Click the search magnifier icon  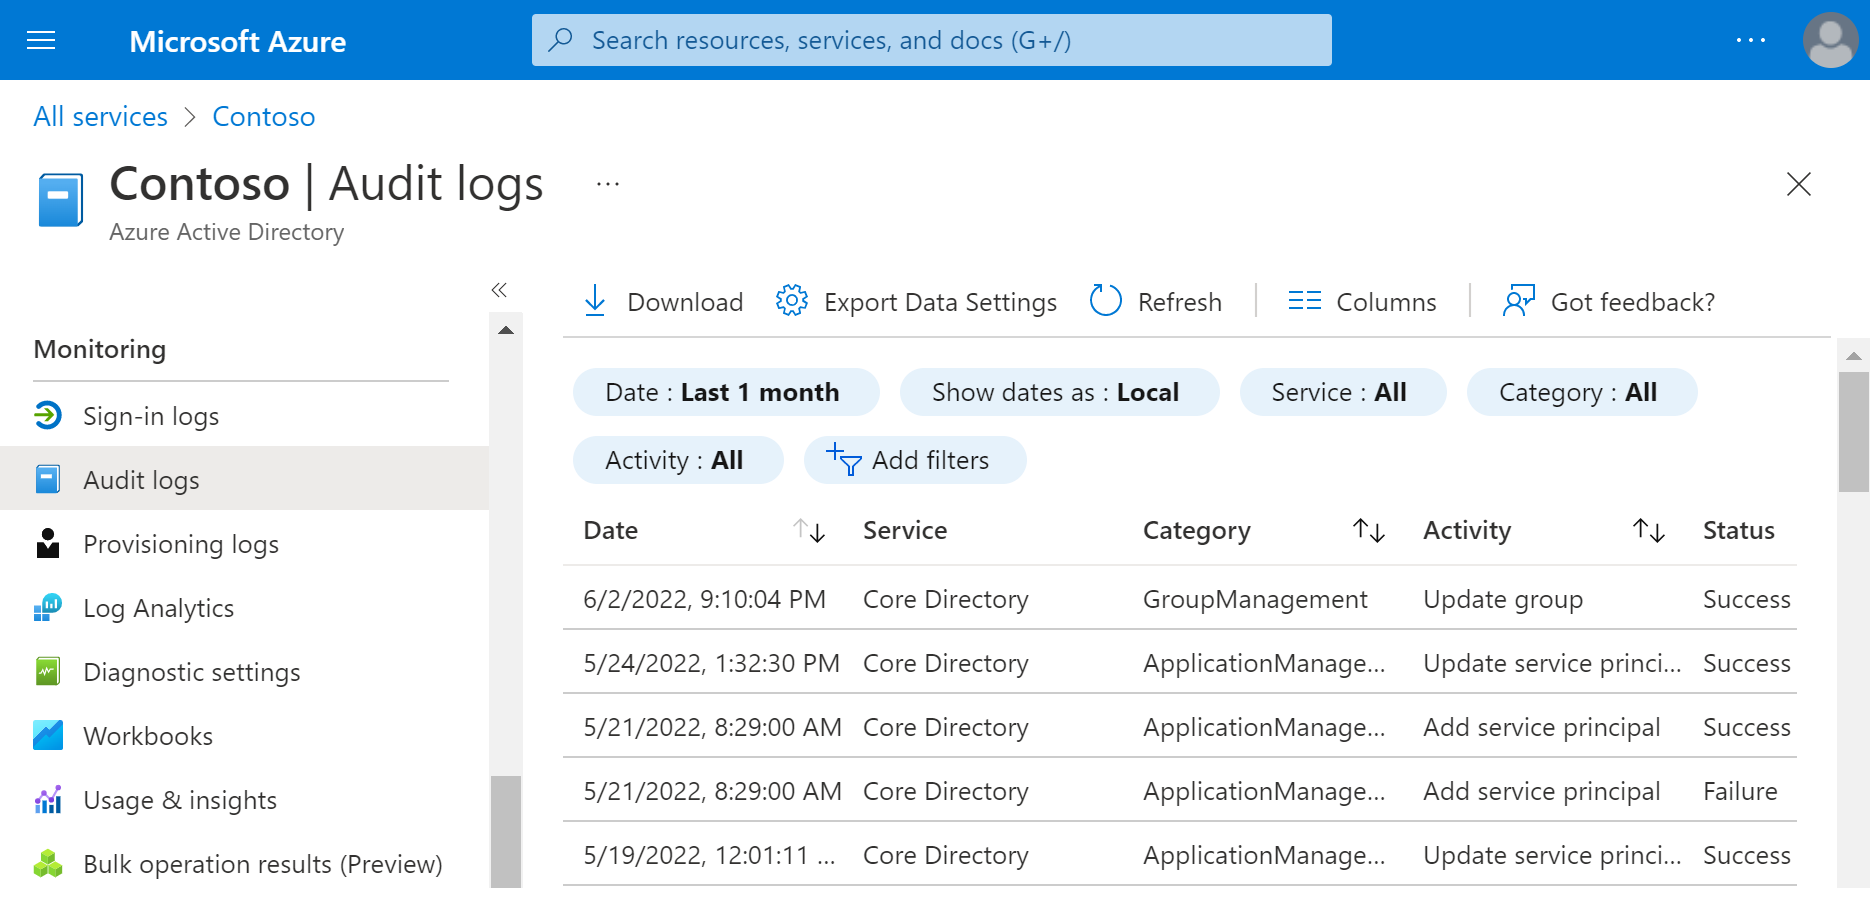pos(561,40)
